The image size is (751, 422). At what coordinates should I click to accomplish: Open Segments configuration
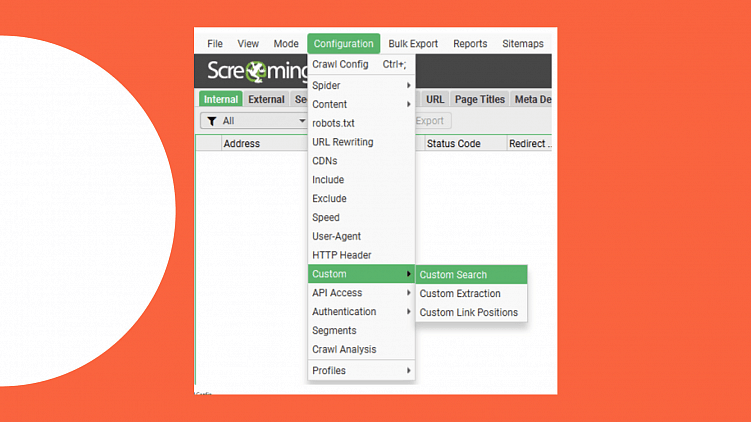[361, 331]
